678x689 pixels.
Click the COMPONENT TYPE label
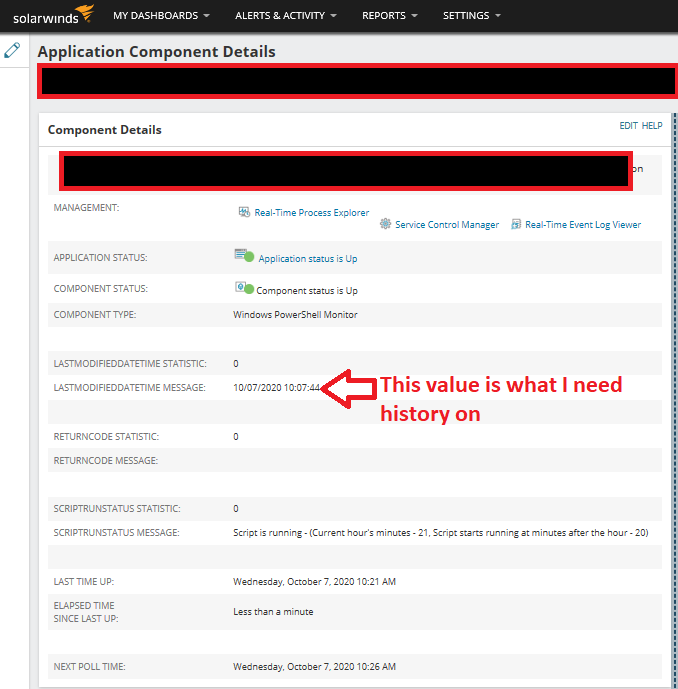[x=95, y=315]
